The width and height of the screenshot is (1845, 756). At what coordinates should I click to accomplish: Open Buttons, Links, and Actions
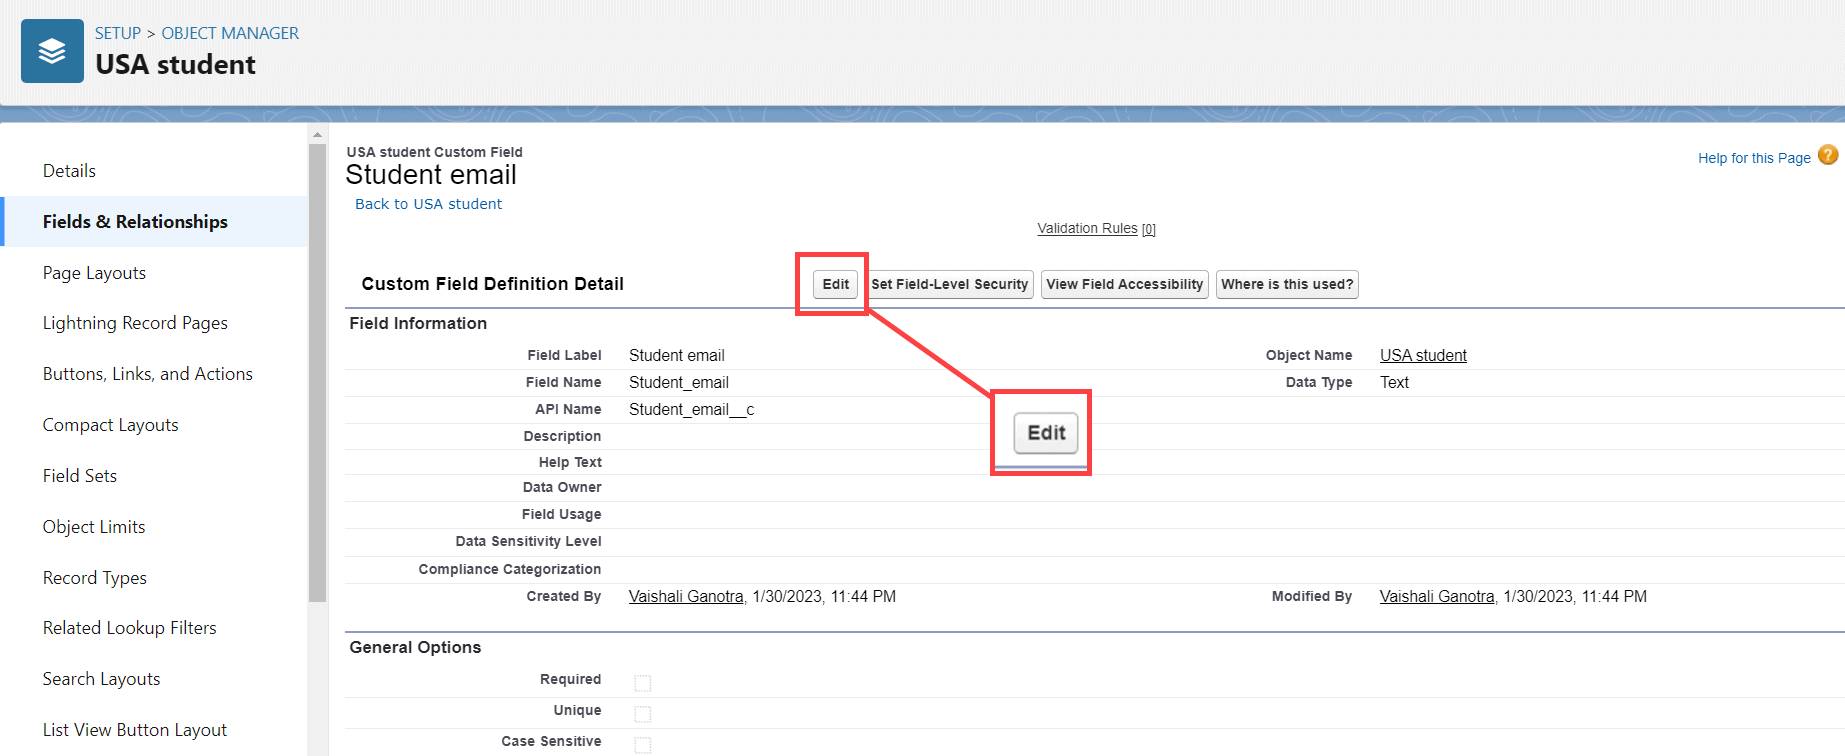[x=148, y=374]
